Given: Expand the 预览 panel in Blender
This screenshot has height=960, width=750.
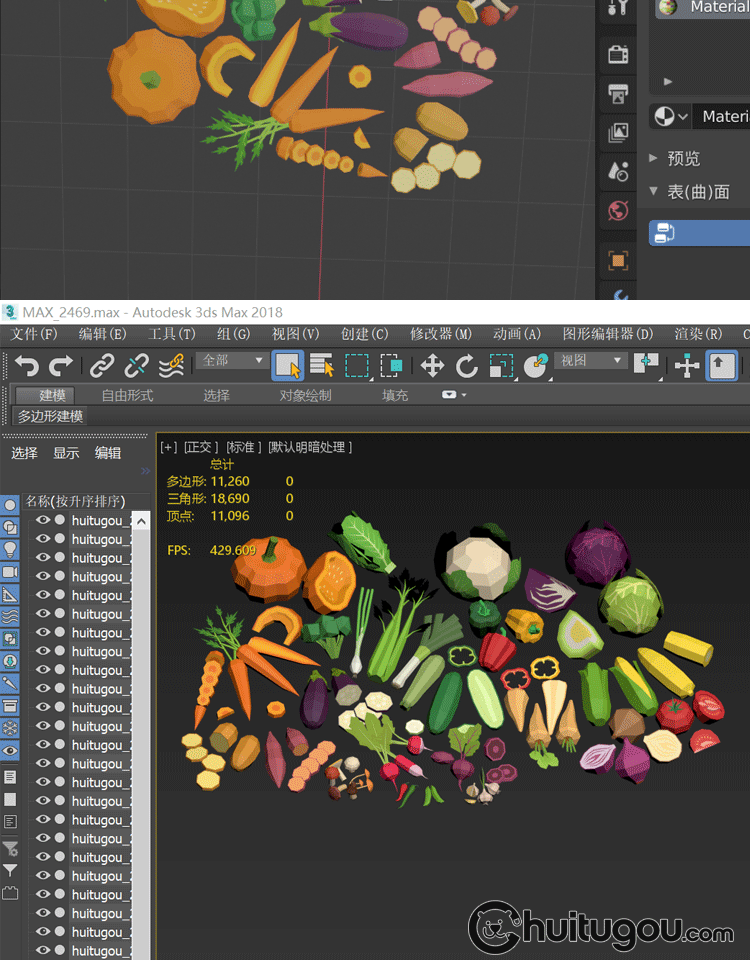Looking at the screenshot, I should [x=683, y=158].
